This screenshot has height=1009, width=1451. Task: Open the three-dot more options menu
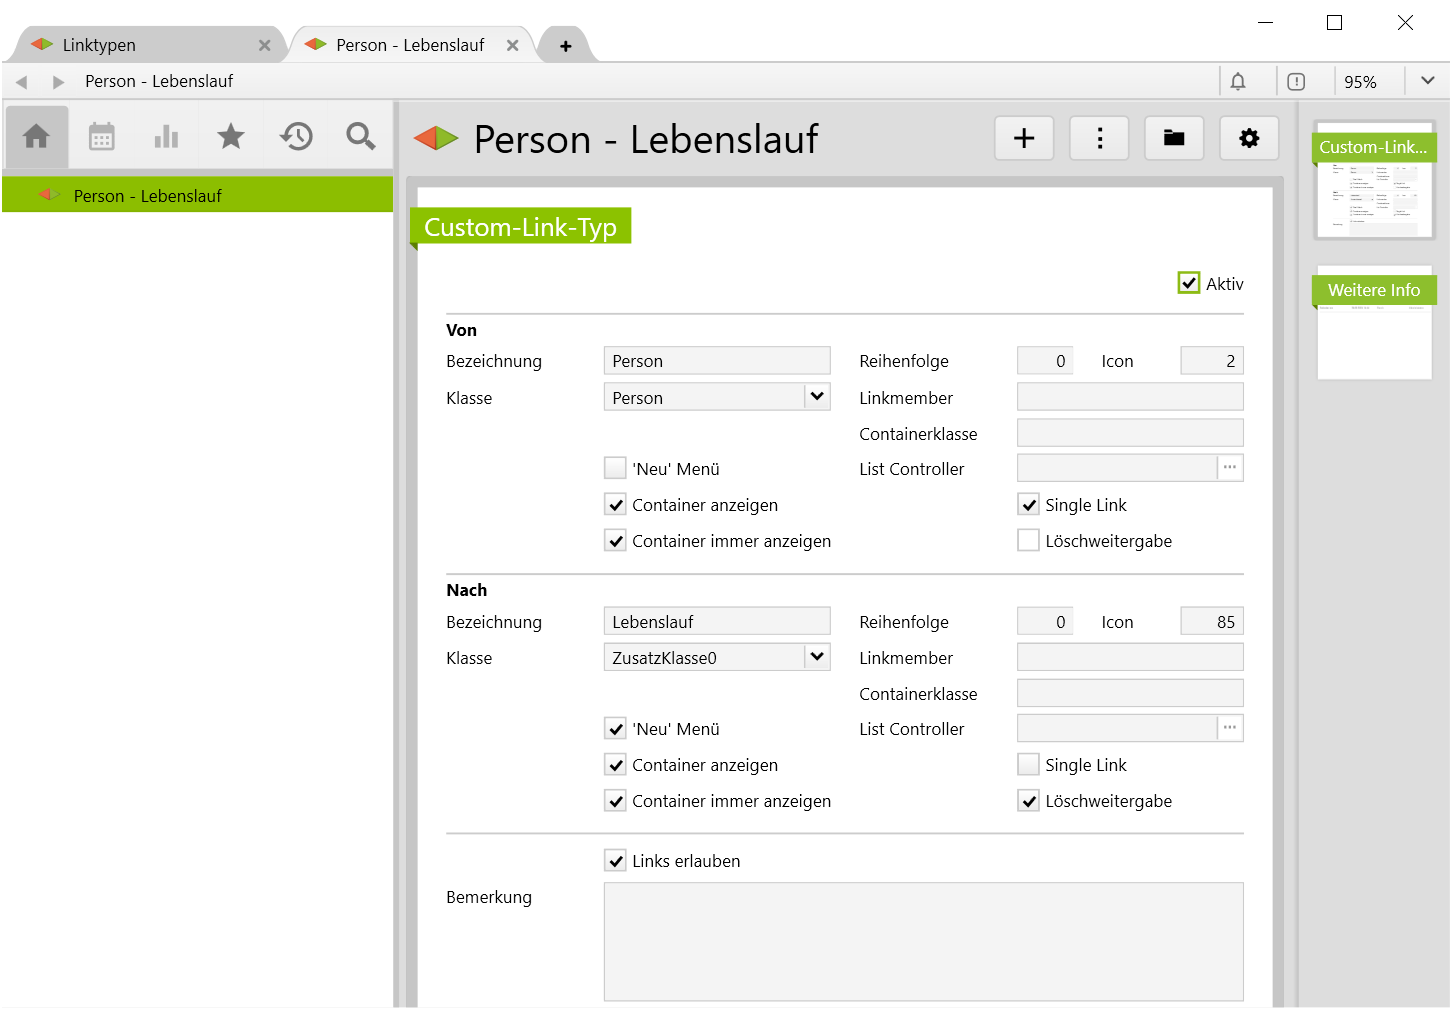coord(1099,138)
